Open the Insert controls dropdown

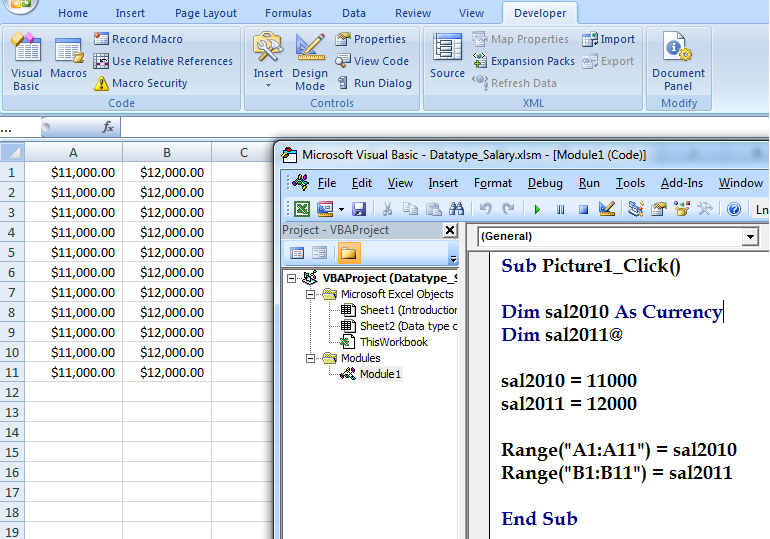tap(268, 61)
